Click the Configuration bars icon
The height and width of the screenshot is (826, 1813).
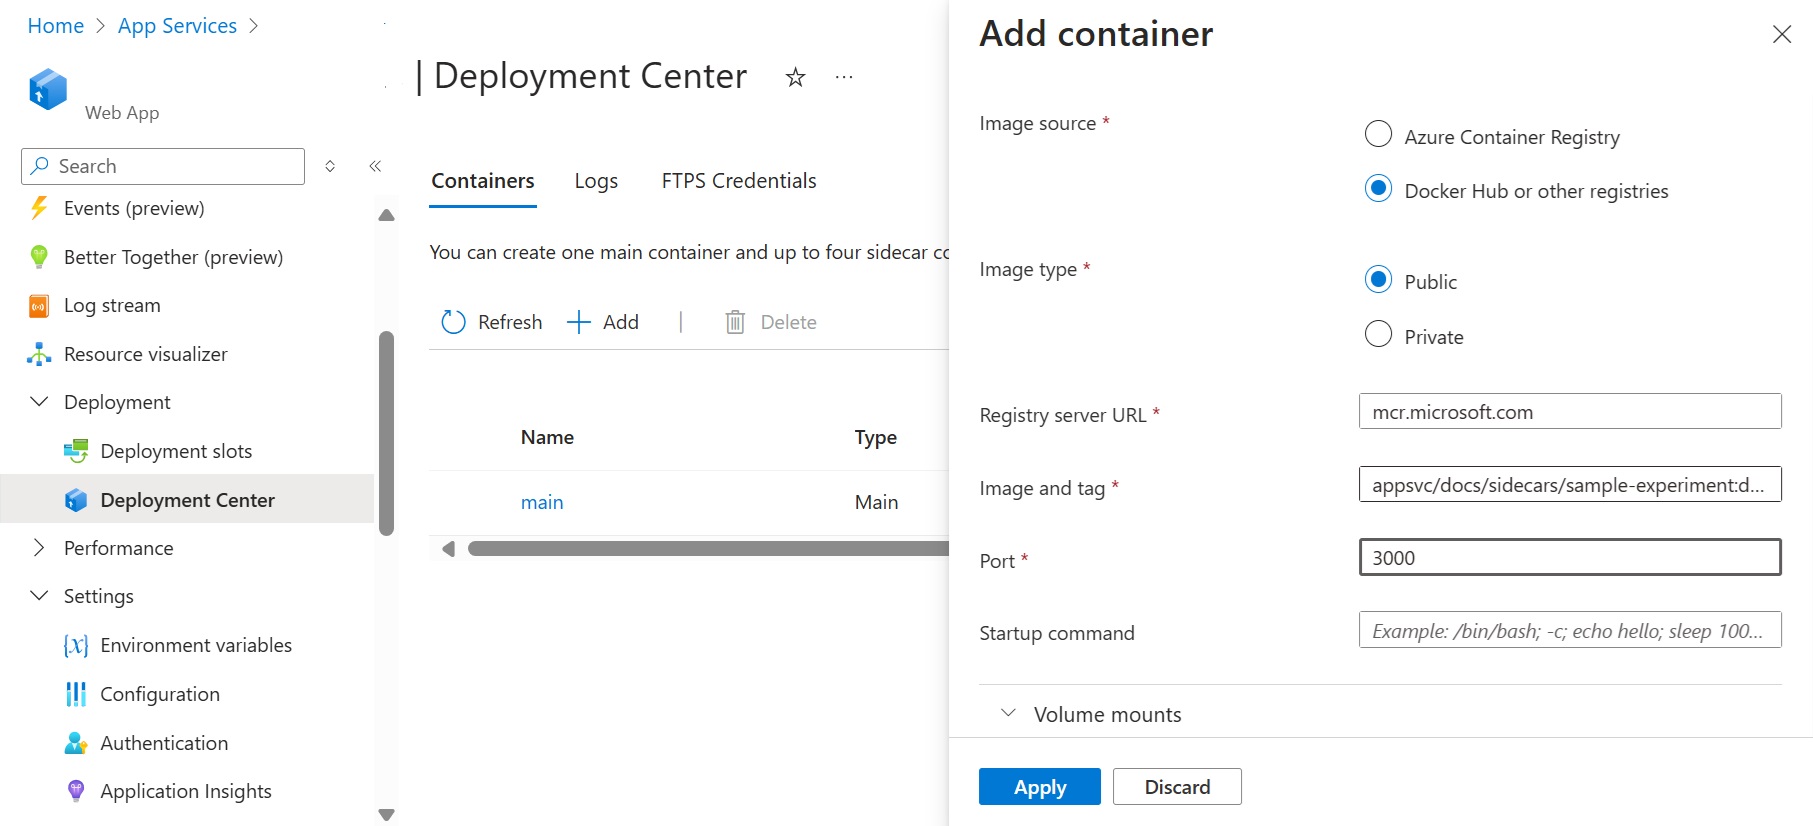click(76, 694)
